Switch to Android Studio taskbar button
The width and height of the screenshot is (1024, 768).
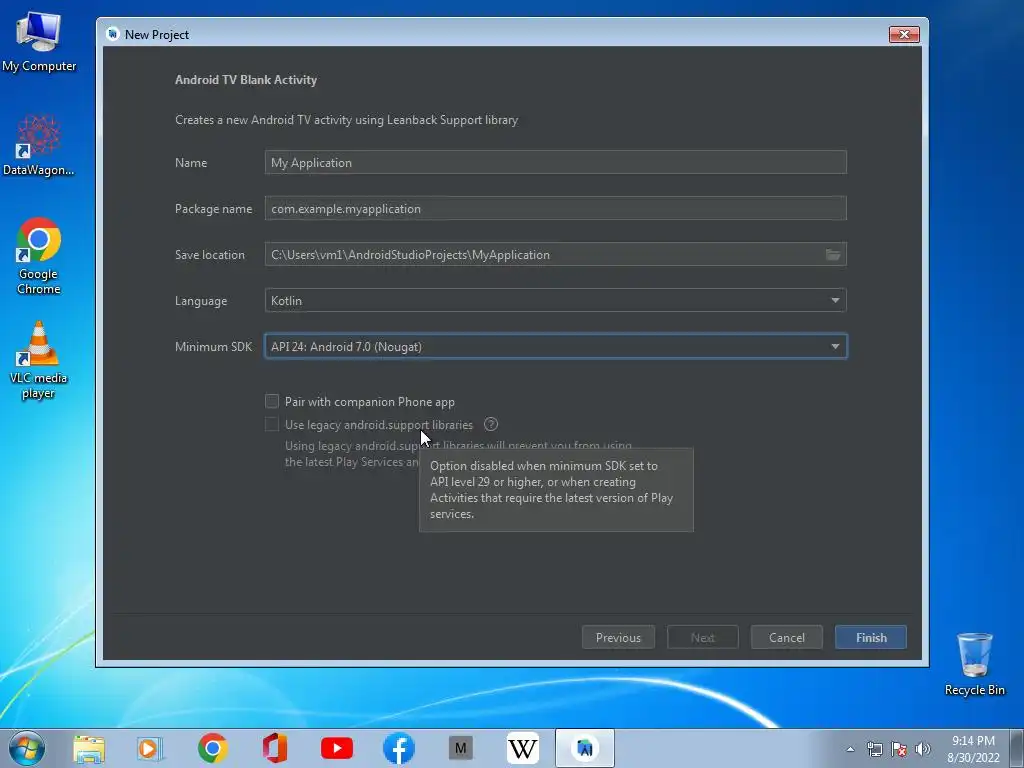584,748
